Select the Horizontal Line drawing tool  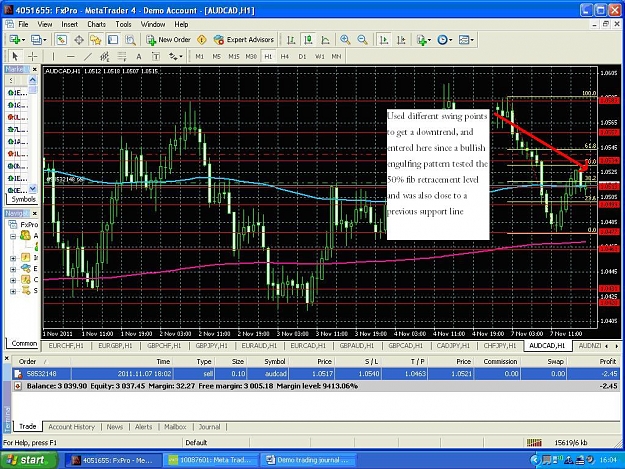(71, 57)
